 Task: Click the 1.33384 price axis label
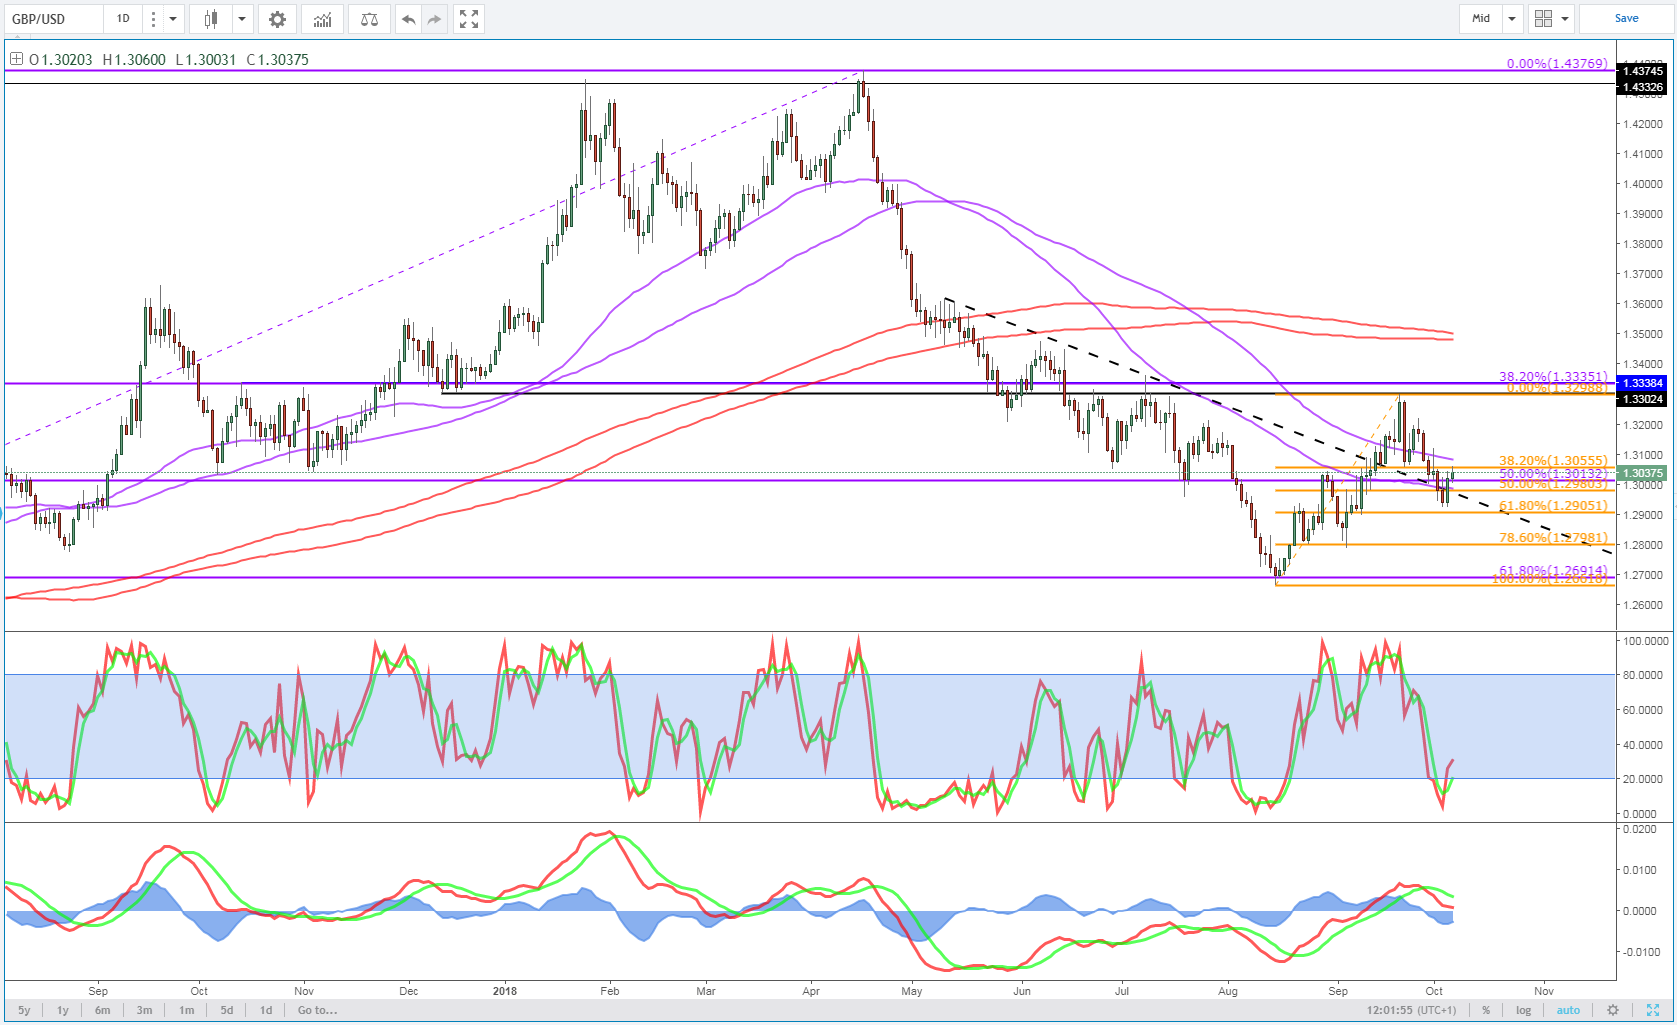tap(1643, 383)
